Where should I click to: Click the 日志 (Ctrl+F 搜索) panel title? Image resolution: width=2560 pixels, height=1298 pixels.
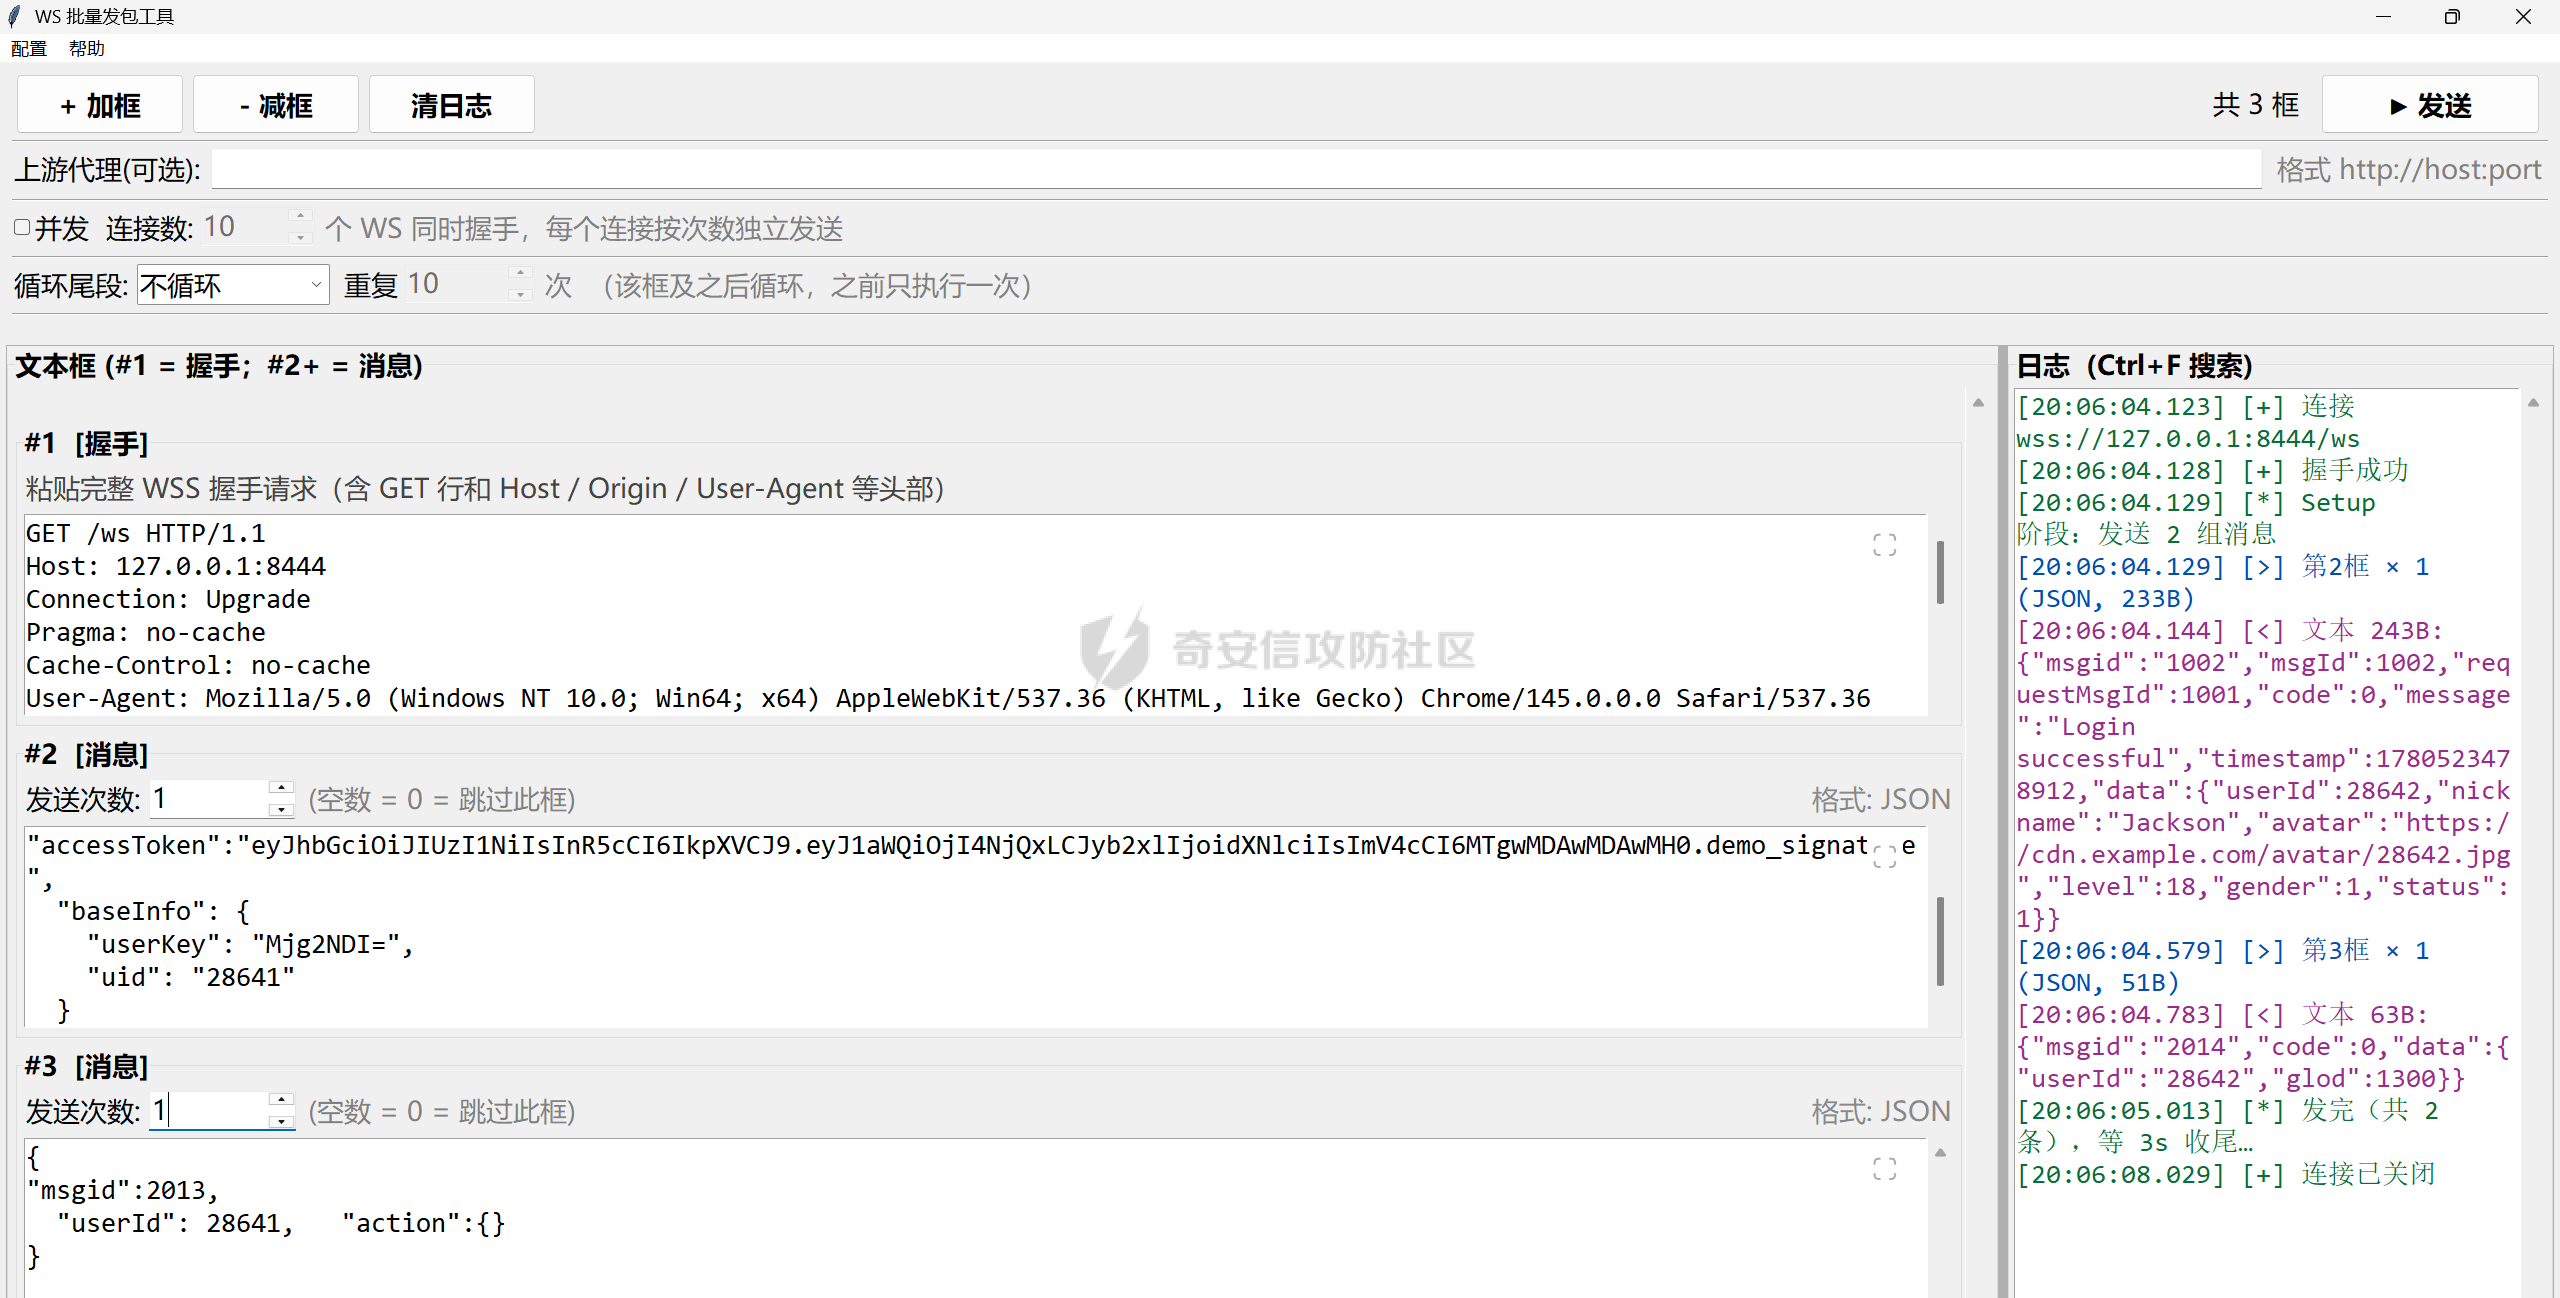pyautogui.click(x=2134, y=366)
